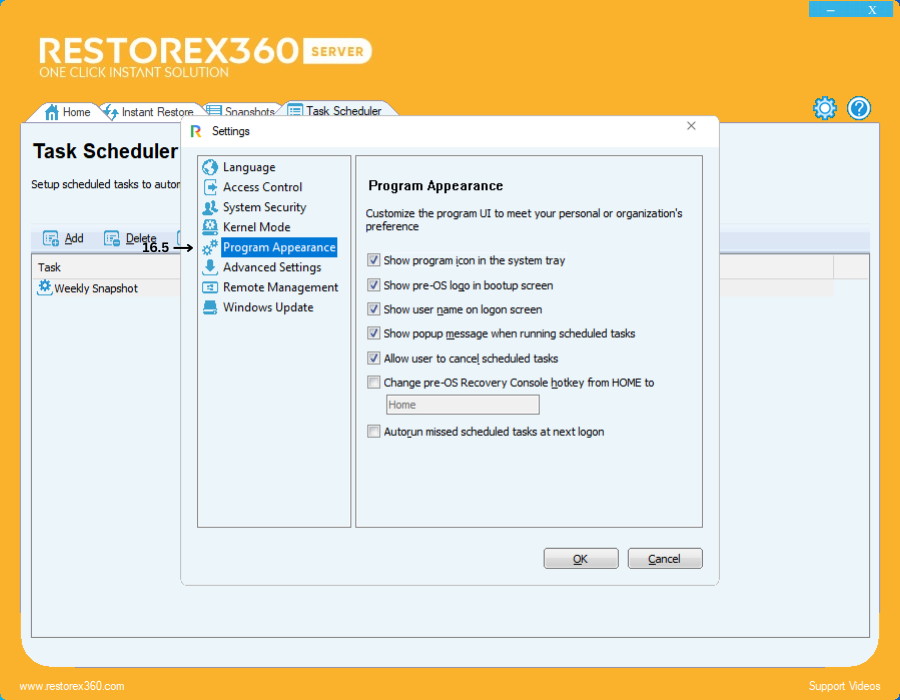This screenshot has width=900, height=700.
Task: Select Access Control settings category
Action: [262, 187]
